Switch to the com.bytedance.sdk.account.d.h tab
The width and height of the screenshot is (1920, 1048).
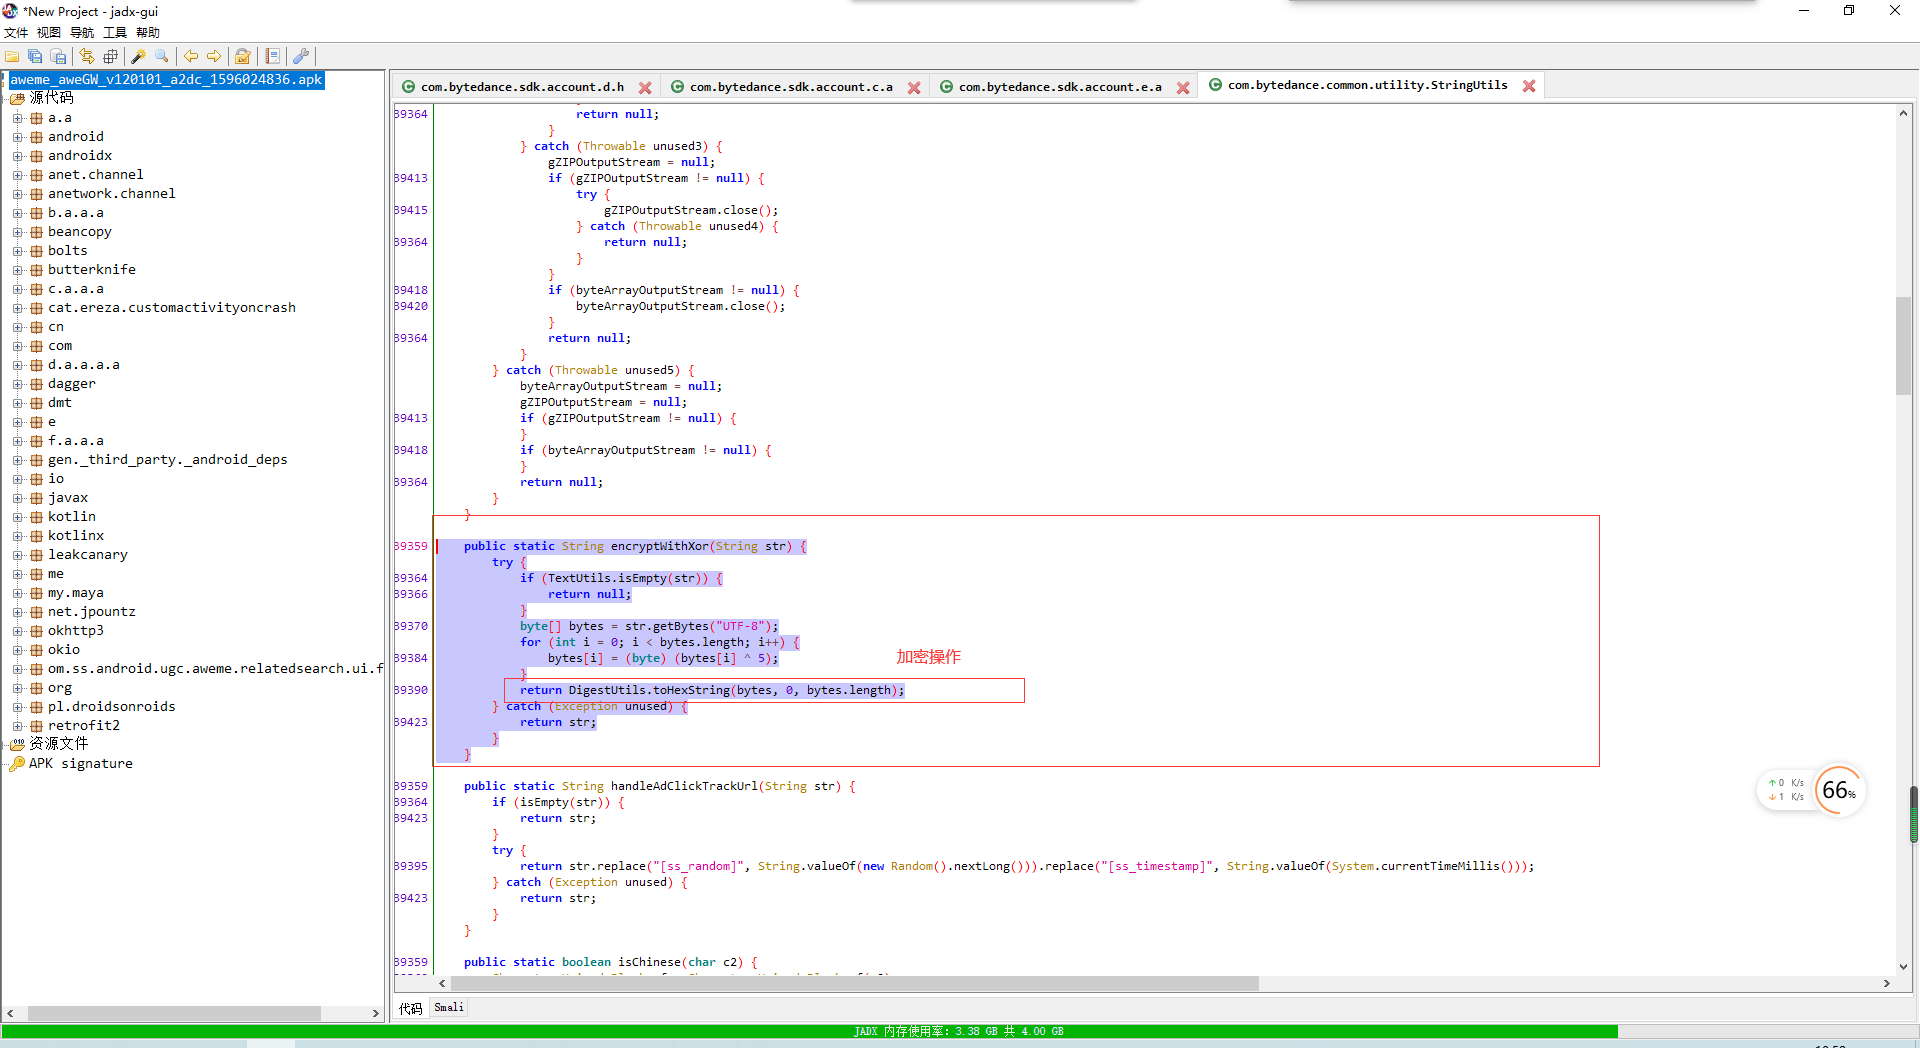pyautogui.click(x=522, y=87)
